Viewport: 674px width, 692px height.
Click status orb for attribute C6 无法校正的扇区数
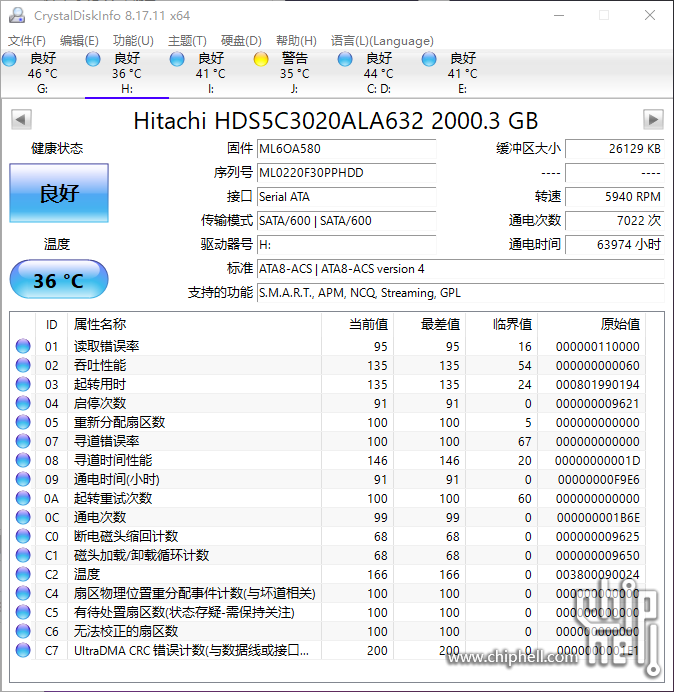coord(23,631)
